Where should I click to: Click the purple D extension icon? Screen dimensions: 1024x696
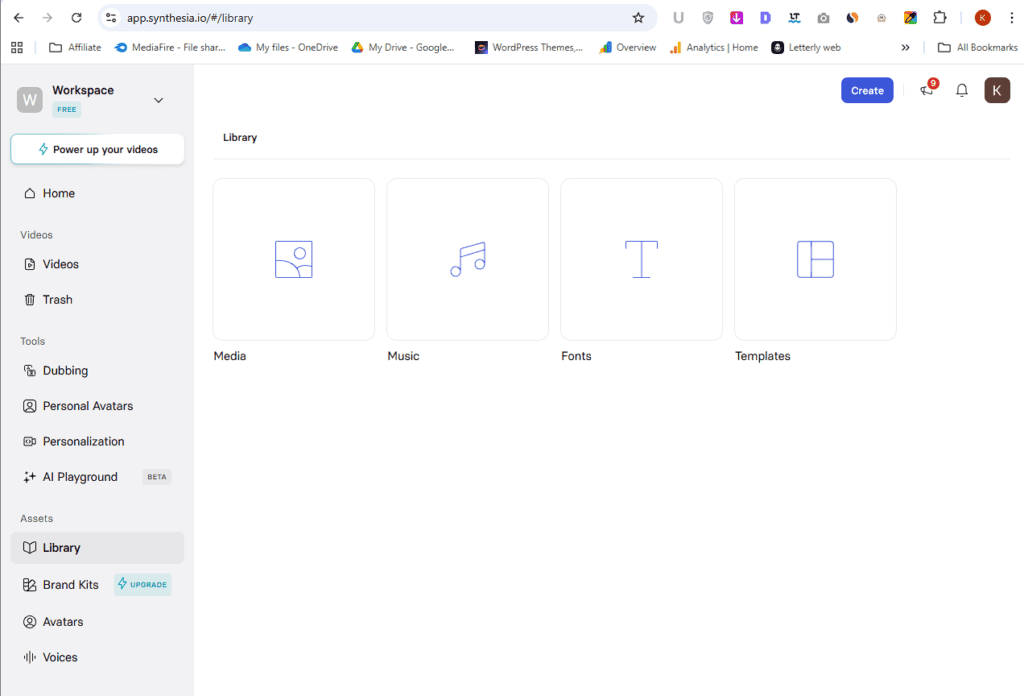(765, 18)
